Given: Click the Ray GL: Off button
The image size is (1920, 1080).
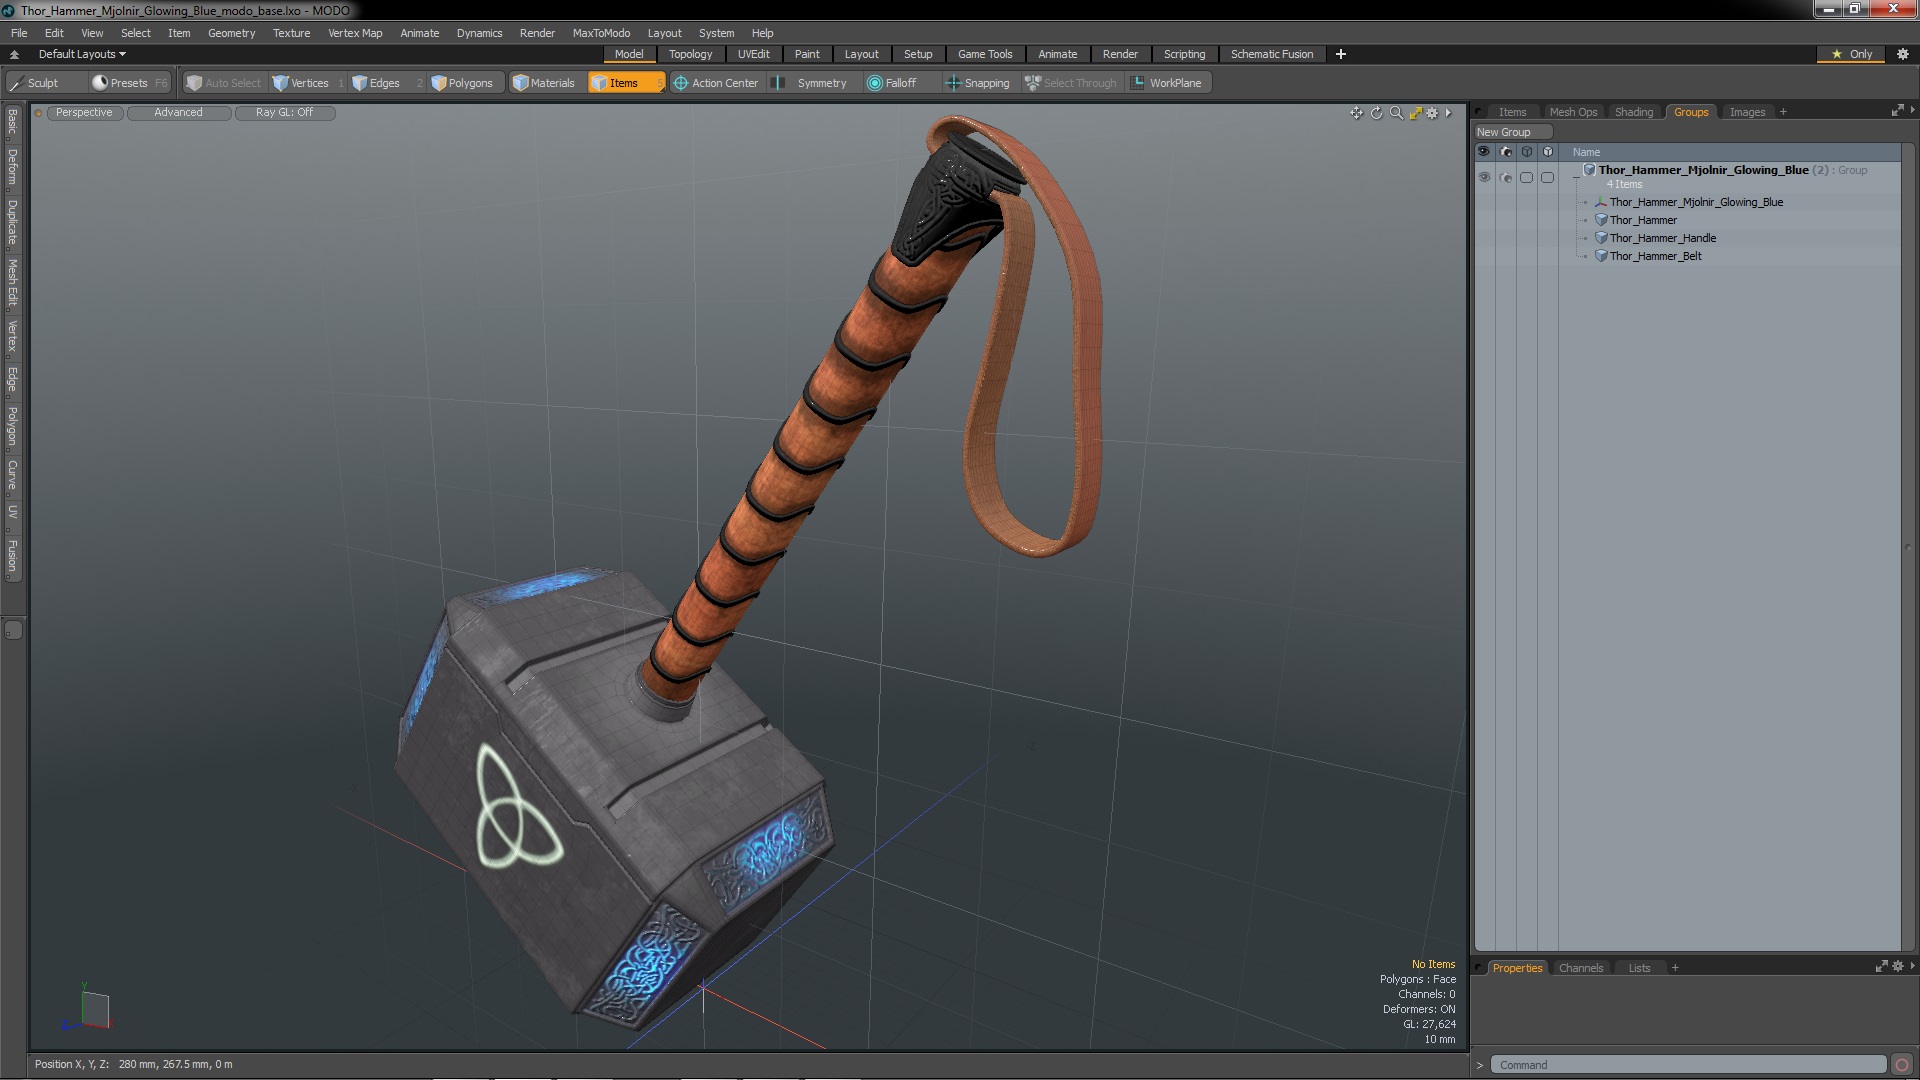Looking at the screenshot, I should tap(284, 112).
